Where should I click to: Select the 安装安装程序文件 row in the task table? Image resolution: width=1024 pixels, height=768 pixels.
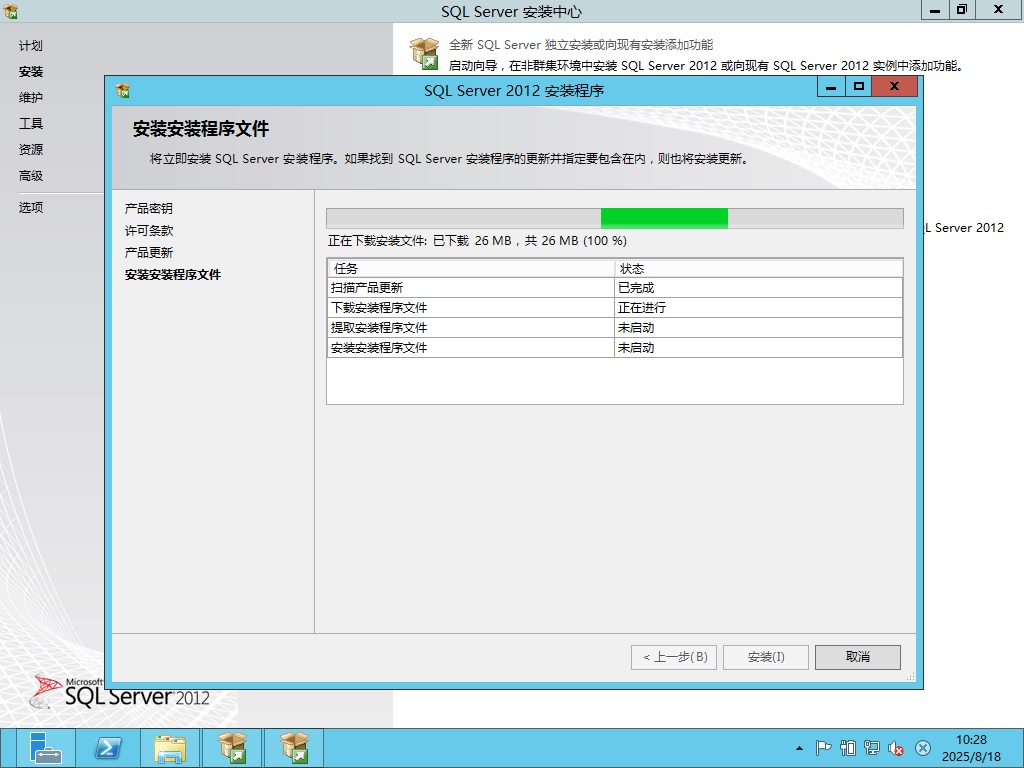pos(615,348)
